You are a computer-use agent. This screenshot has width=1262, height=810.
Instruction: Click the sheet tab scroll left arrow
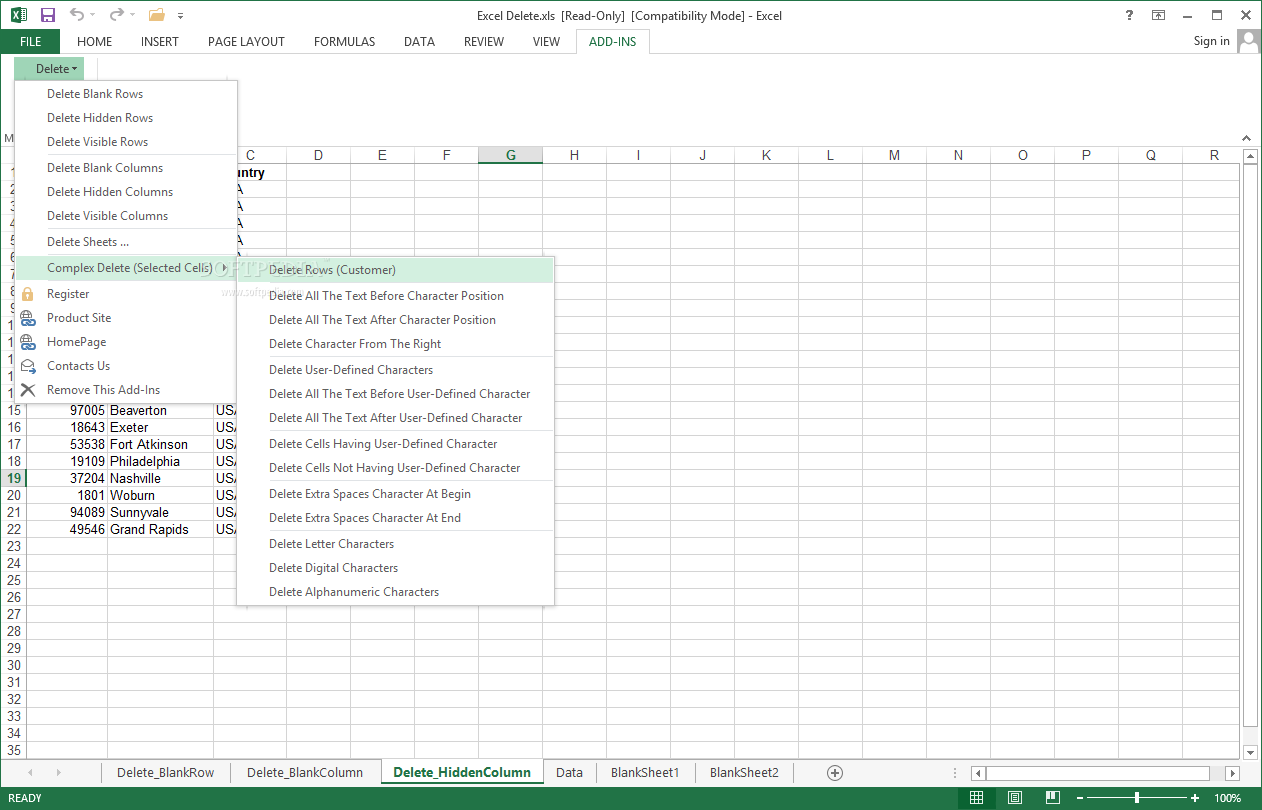(x=30, y=773)
